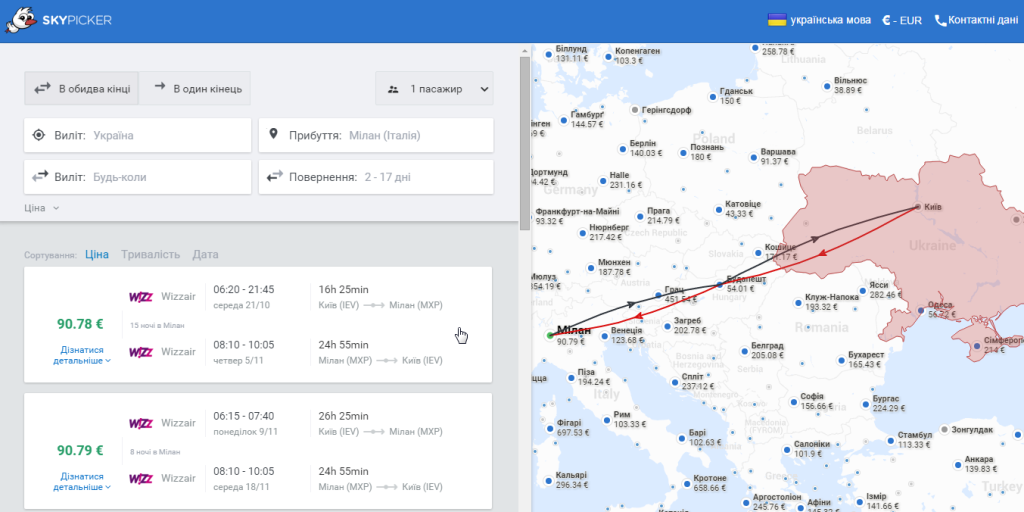1024x512 pixels.
Task: Click the 8 ночі в Мілан text
Action: point(155,451)
